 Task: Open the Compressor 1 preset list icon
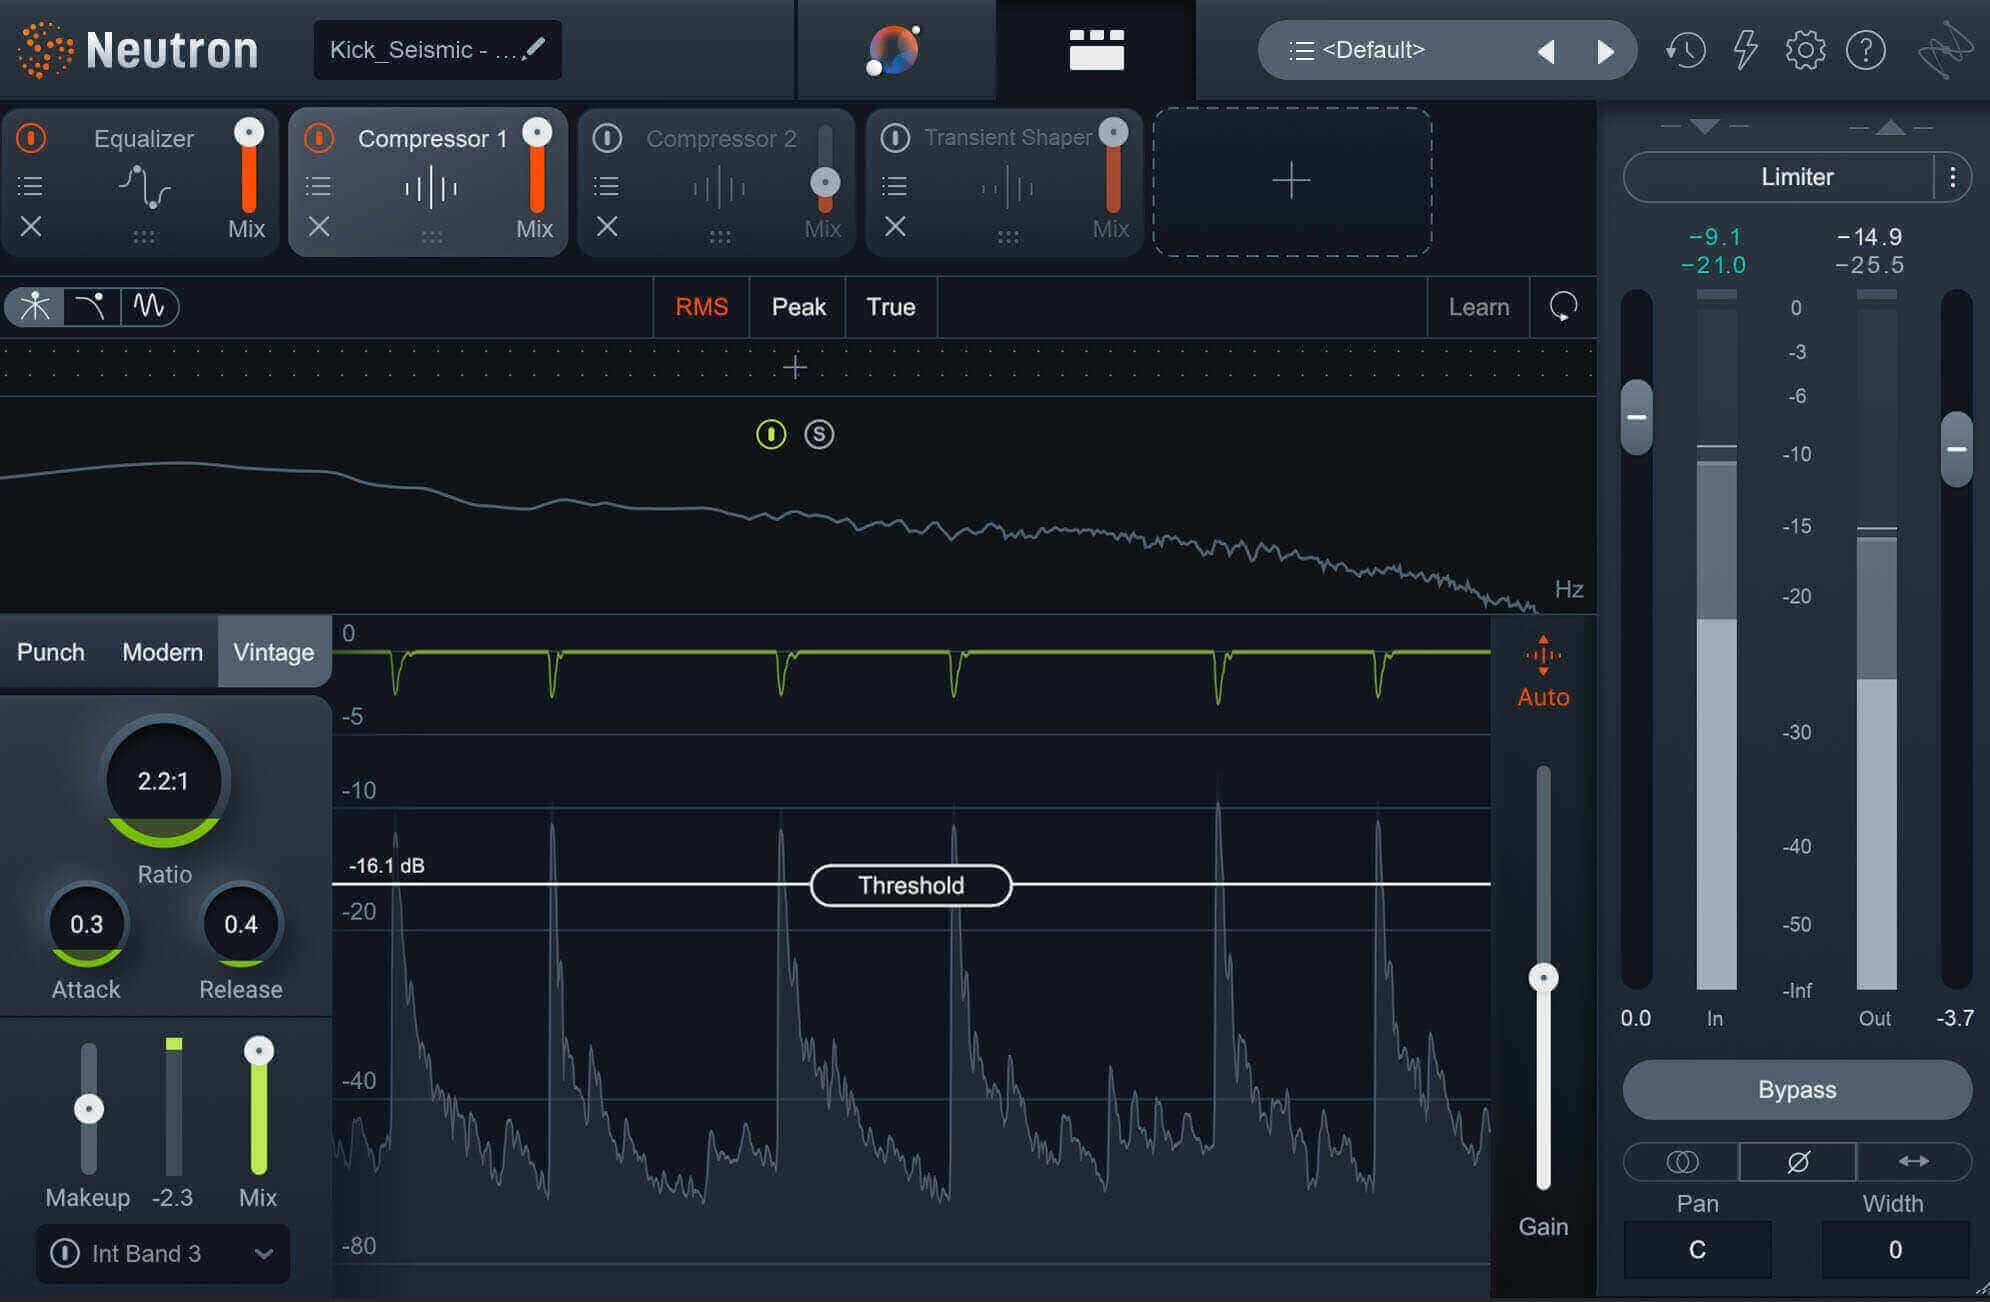click(x=318, y=186)
